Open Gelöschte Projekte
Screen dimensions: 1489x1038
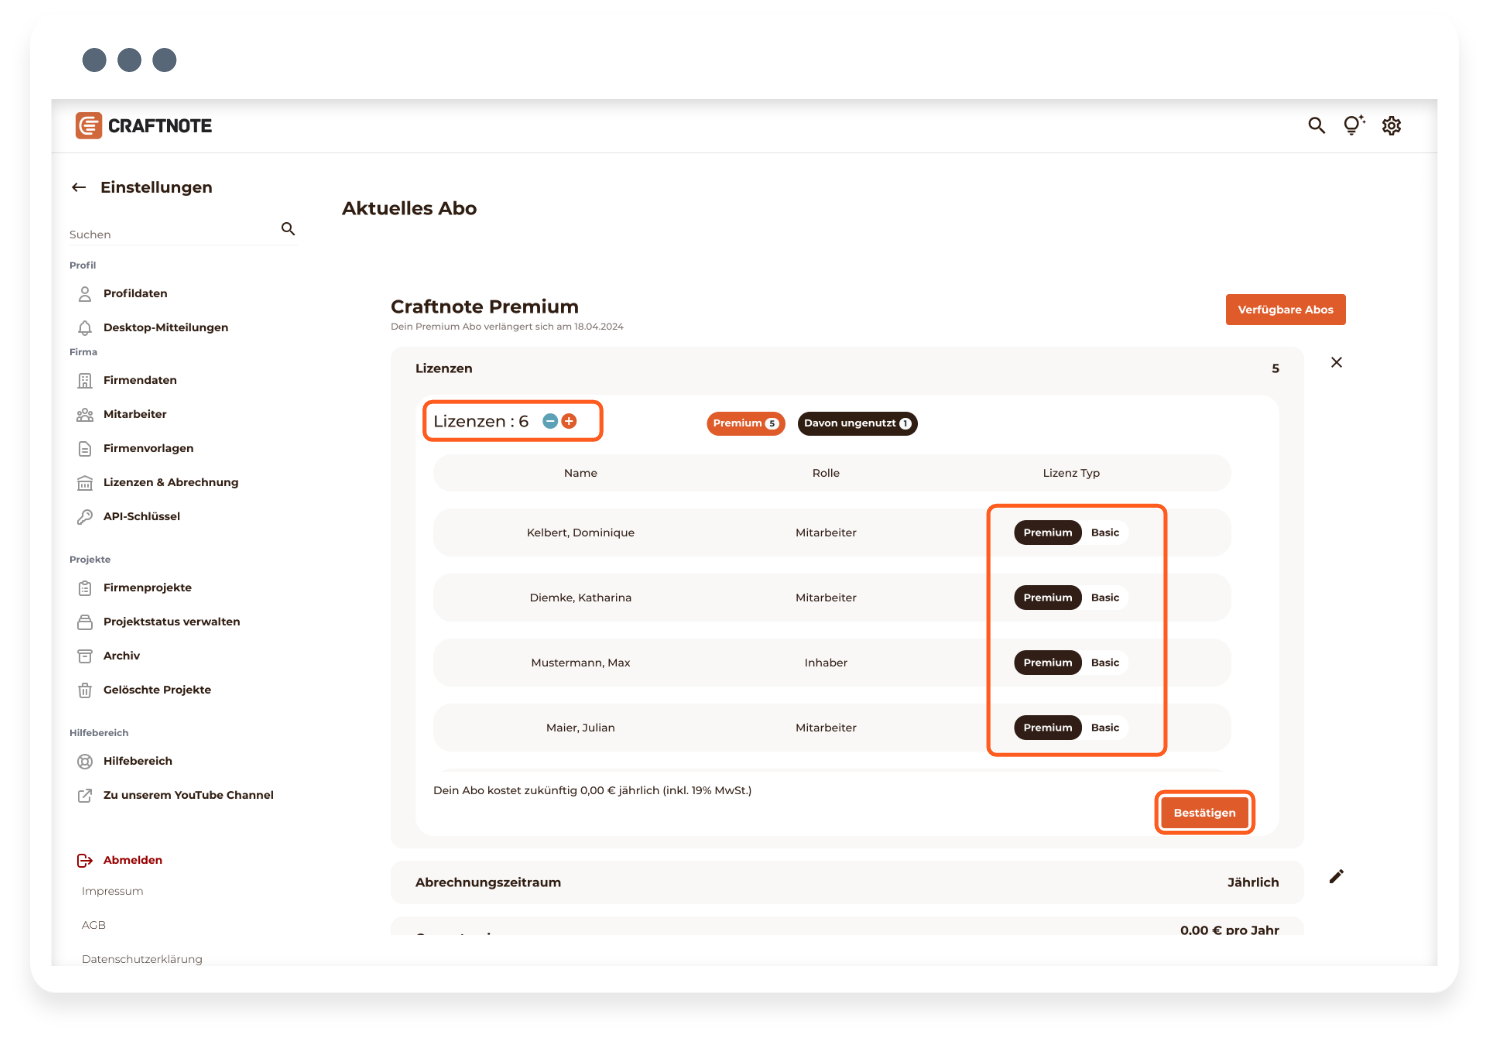tap(157, 689)
